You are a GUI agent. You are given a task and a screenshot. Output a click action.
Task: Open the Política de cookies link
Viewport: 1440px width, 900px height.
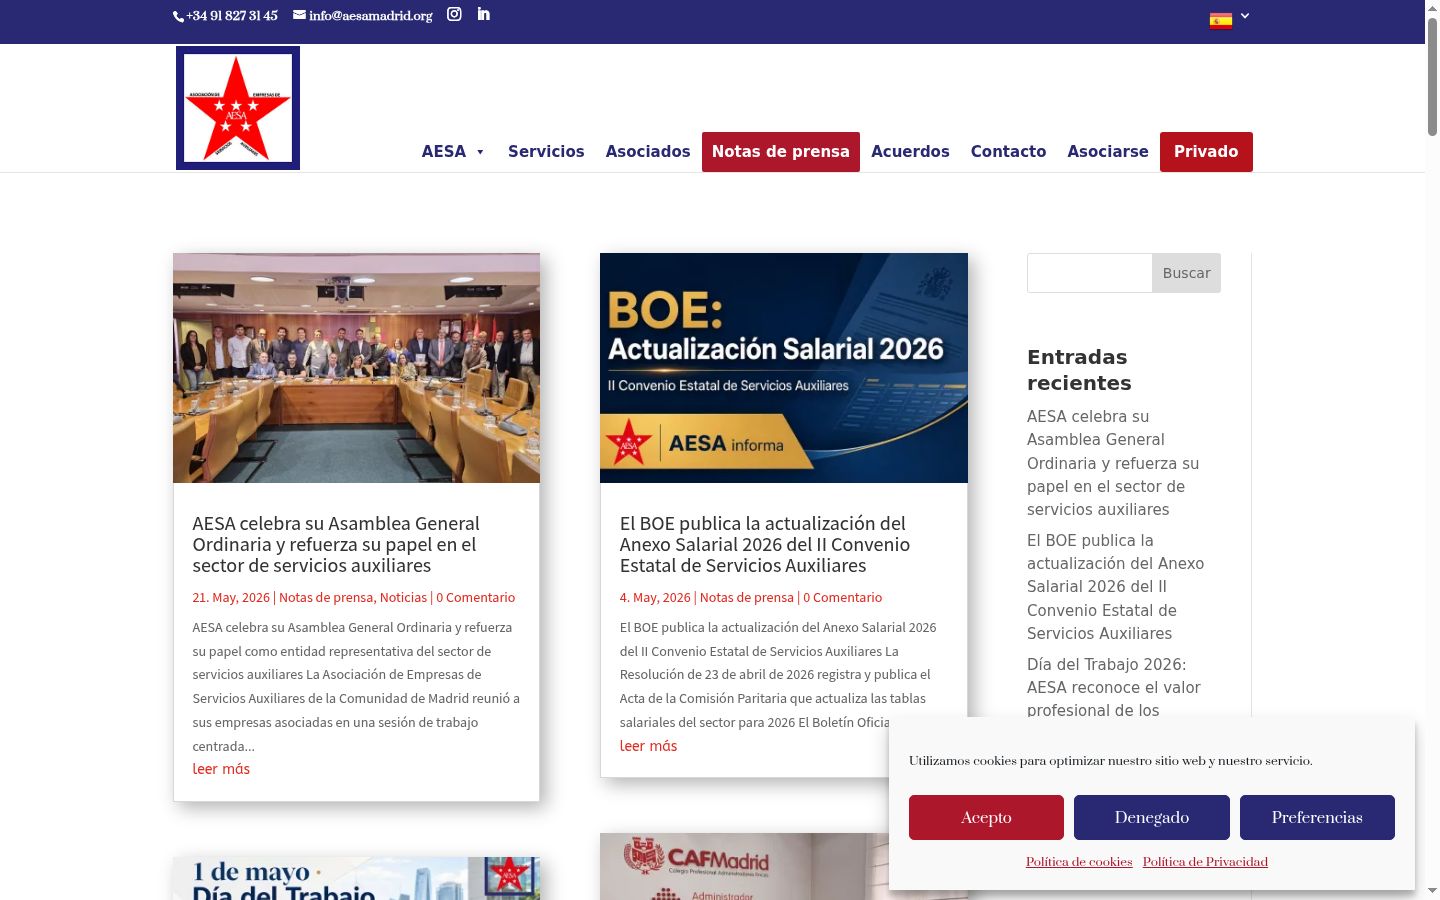[x=1079, y=862]
